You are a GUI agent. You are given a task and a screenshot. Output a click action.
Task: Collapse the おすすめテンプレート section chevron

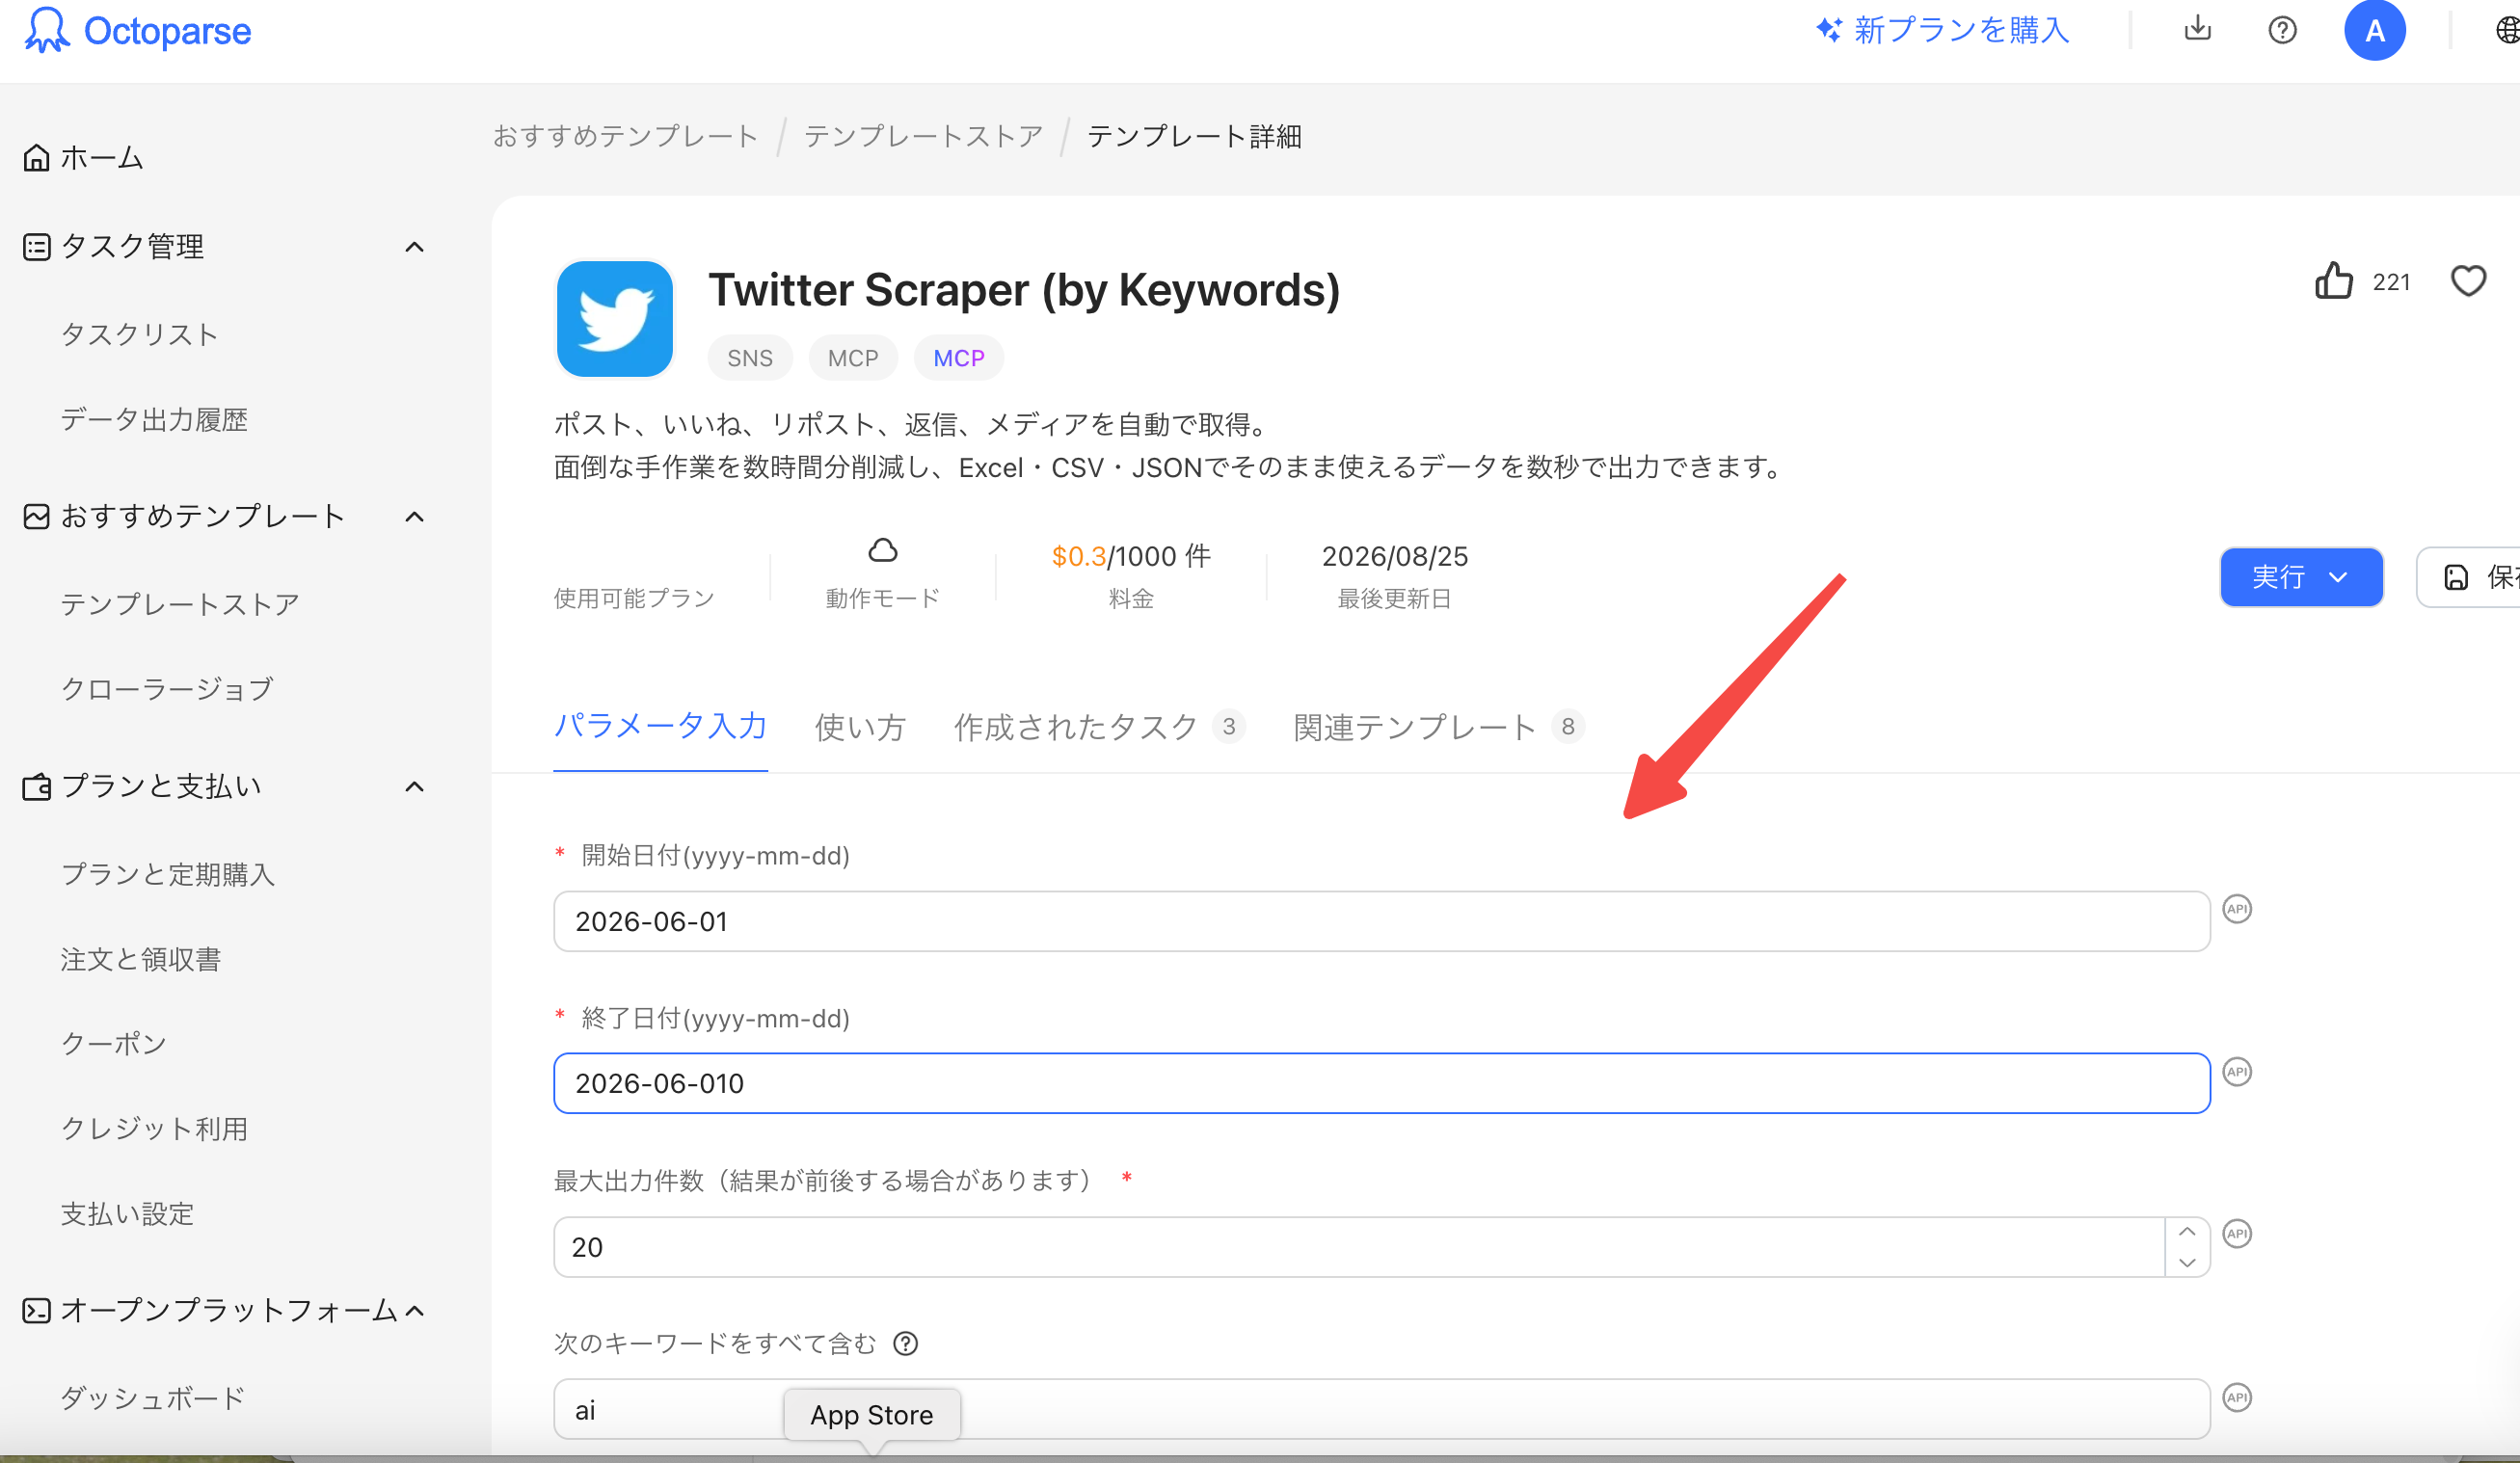[414, 516]
